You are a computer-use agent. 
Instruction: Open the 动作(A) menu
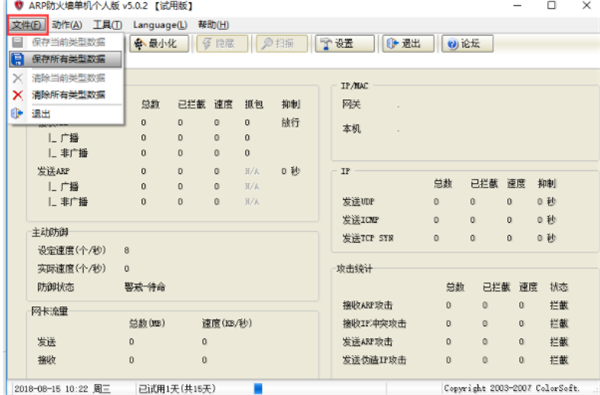click(x=67, y=25)
